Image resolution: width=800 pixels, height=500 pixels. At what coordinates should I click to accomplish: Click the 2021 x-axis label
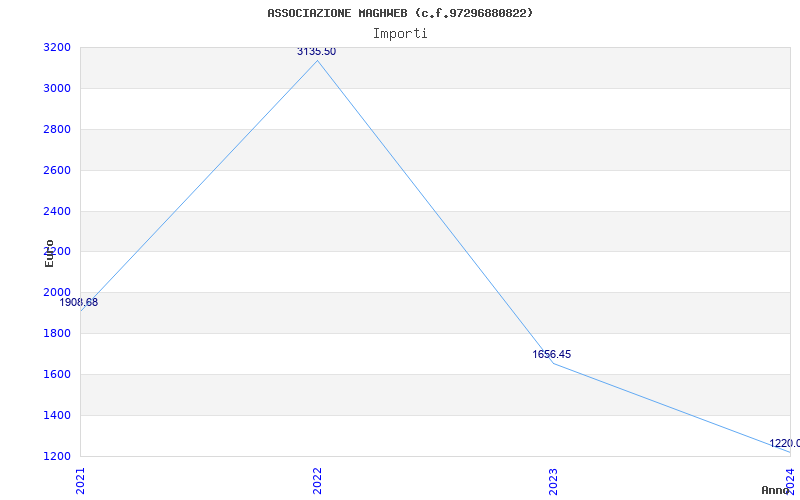click(x=80, y=481)
